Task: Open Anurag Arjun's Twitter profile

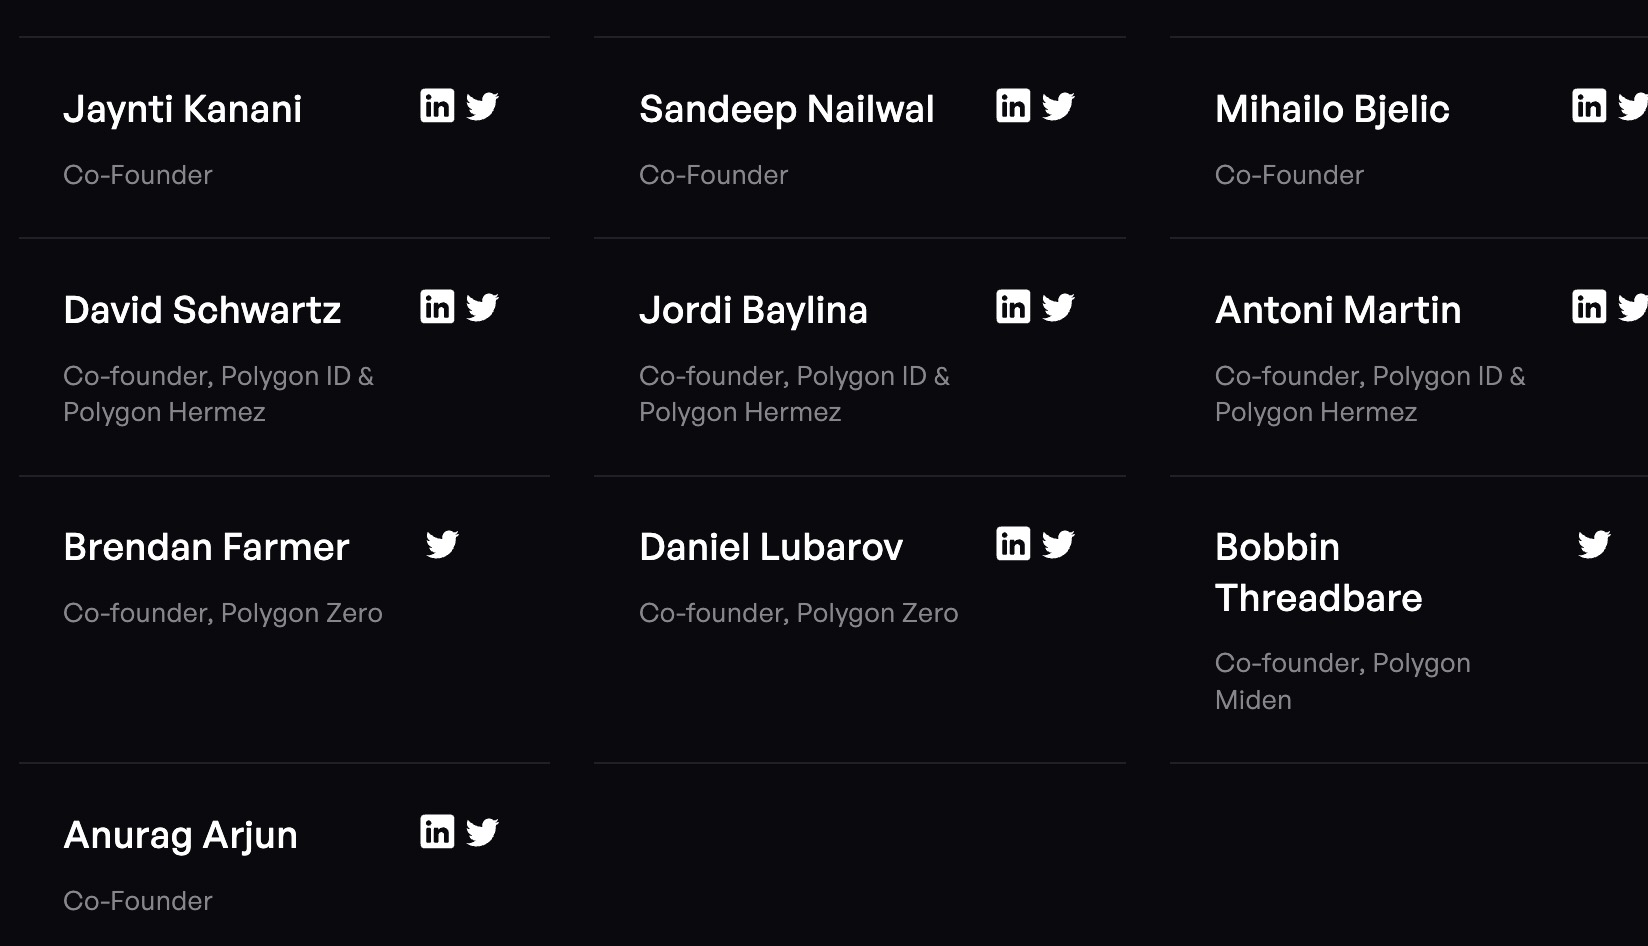Action: [x=482, y=832]
